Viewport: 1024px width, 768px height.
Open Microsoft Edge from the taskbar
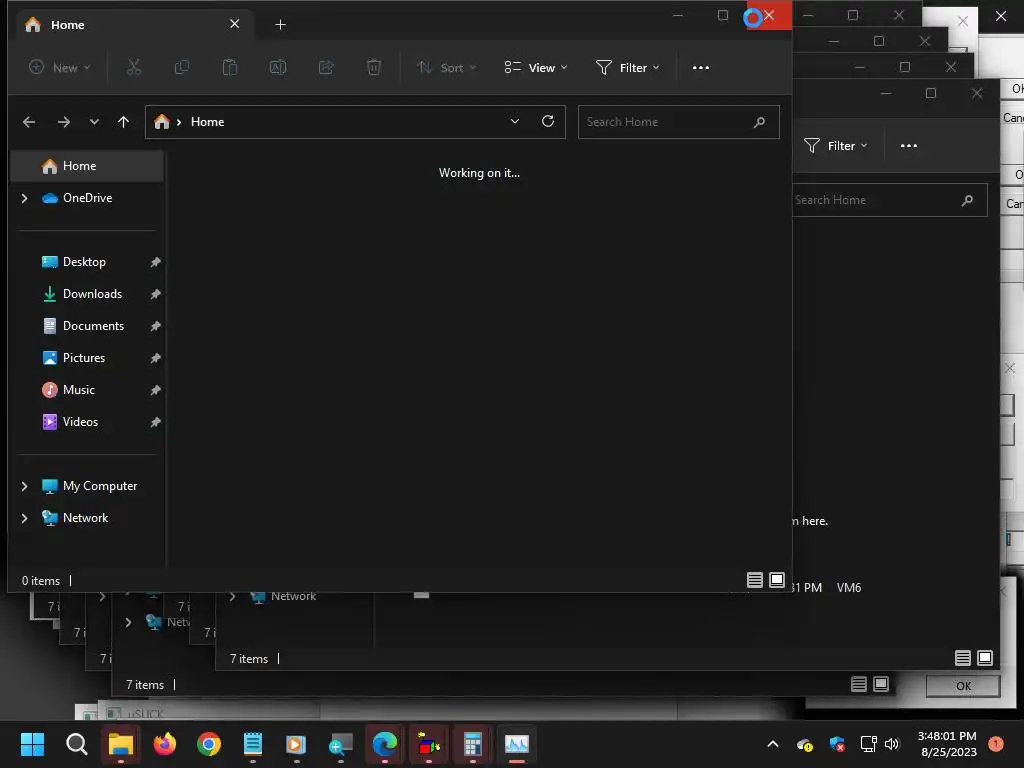tap(385, 744)
